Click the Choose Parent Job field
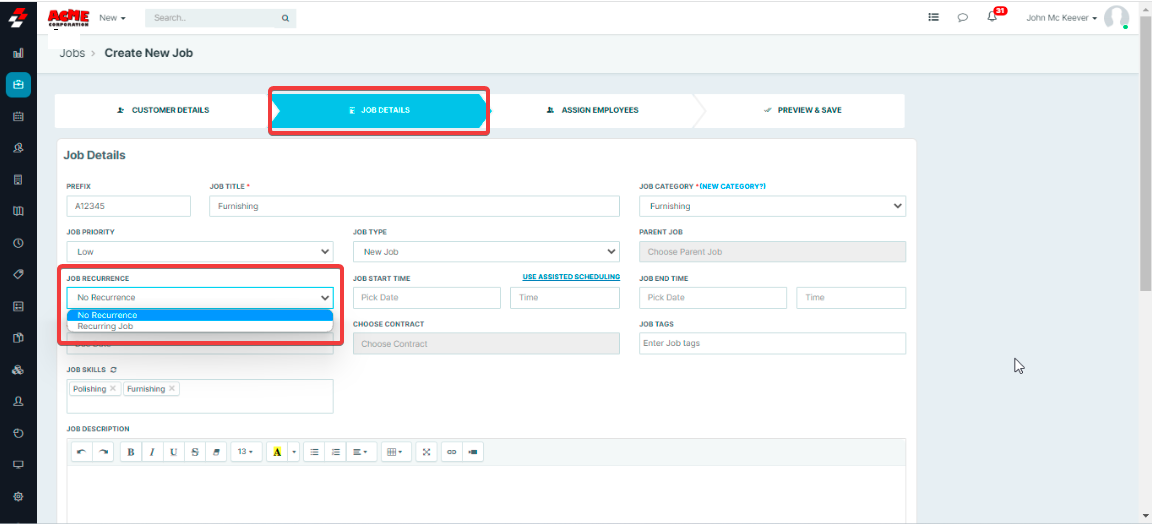The height and width of the screenshot is (524, 1152). click(772, 251)
